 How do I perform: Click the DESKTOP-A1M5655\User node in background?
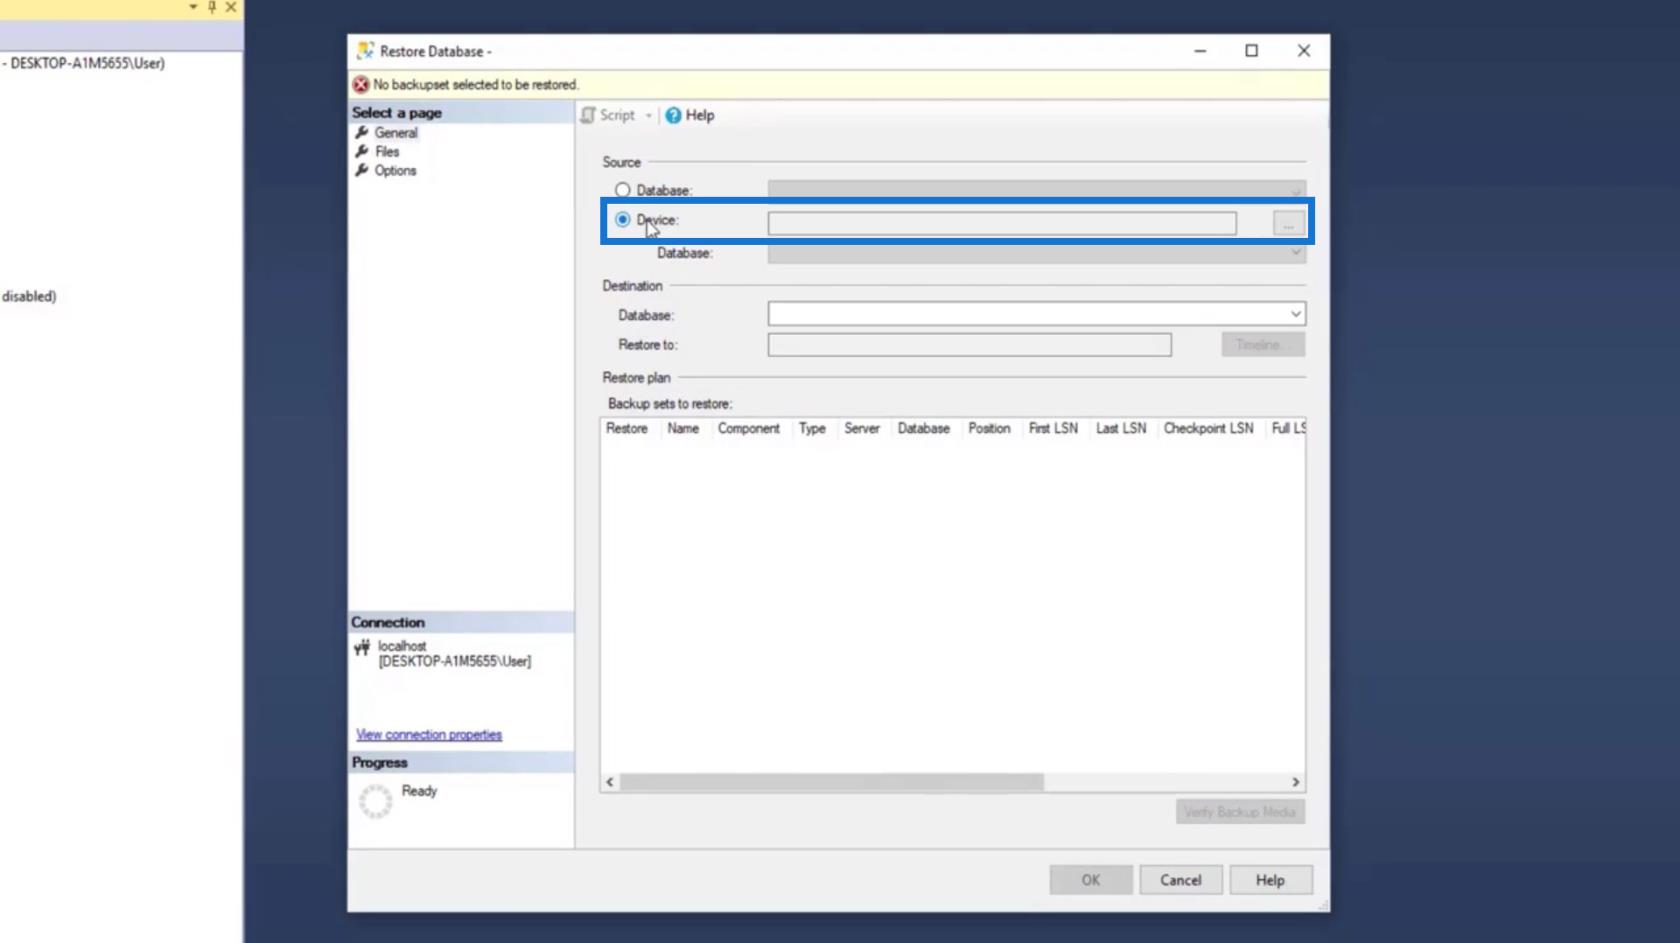point(86,63)
